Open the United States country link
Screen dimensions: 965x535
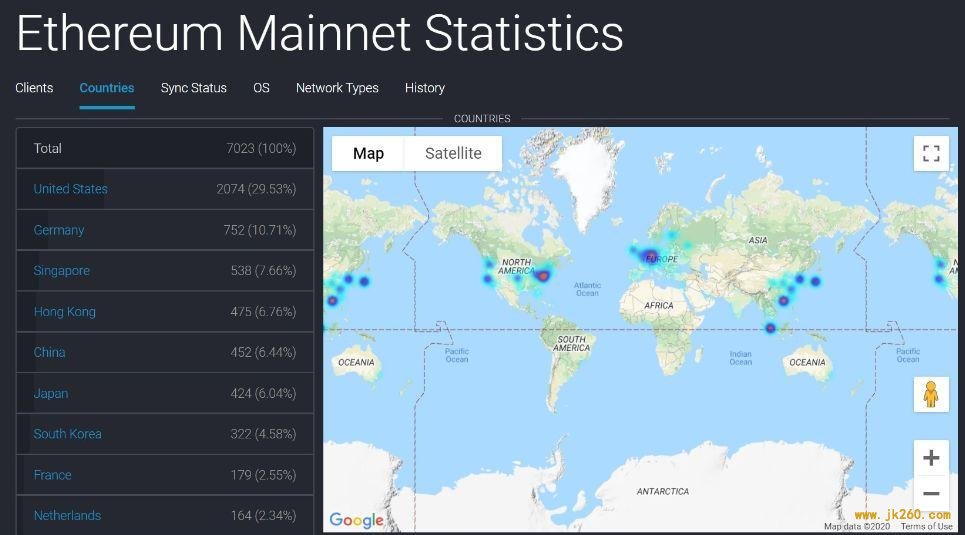pos(70,189)
